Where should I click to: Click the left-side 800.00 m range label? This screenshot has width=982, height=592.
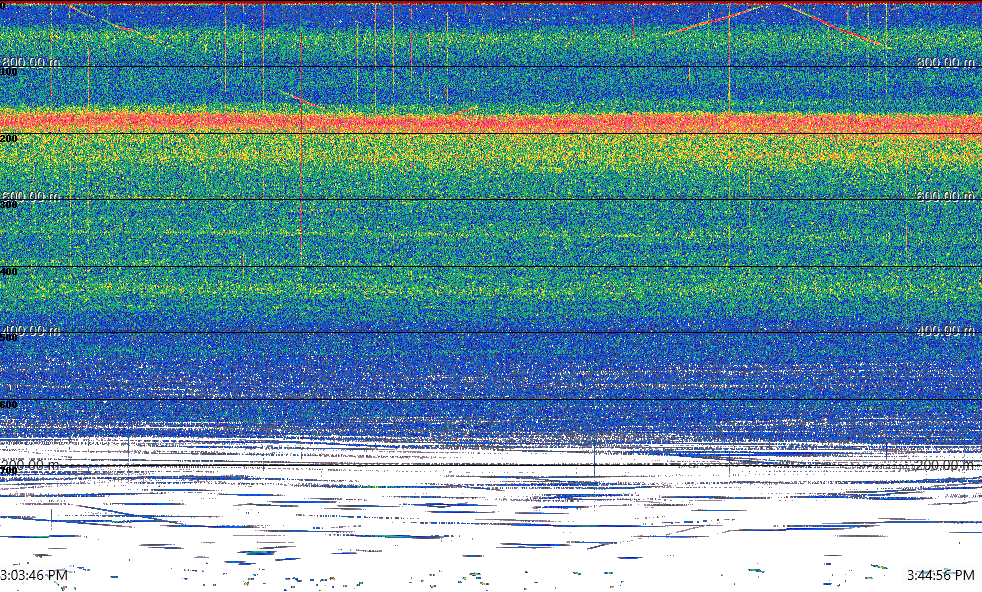[31, 61]
